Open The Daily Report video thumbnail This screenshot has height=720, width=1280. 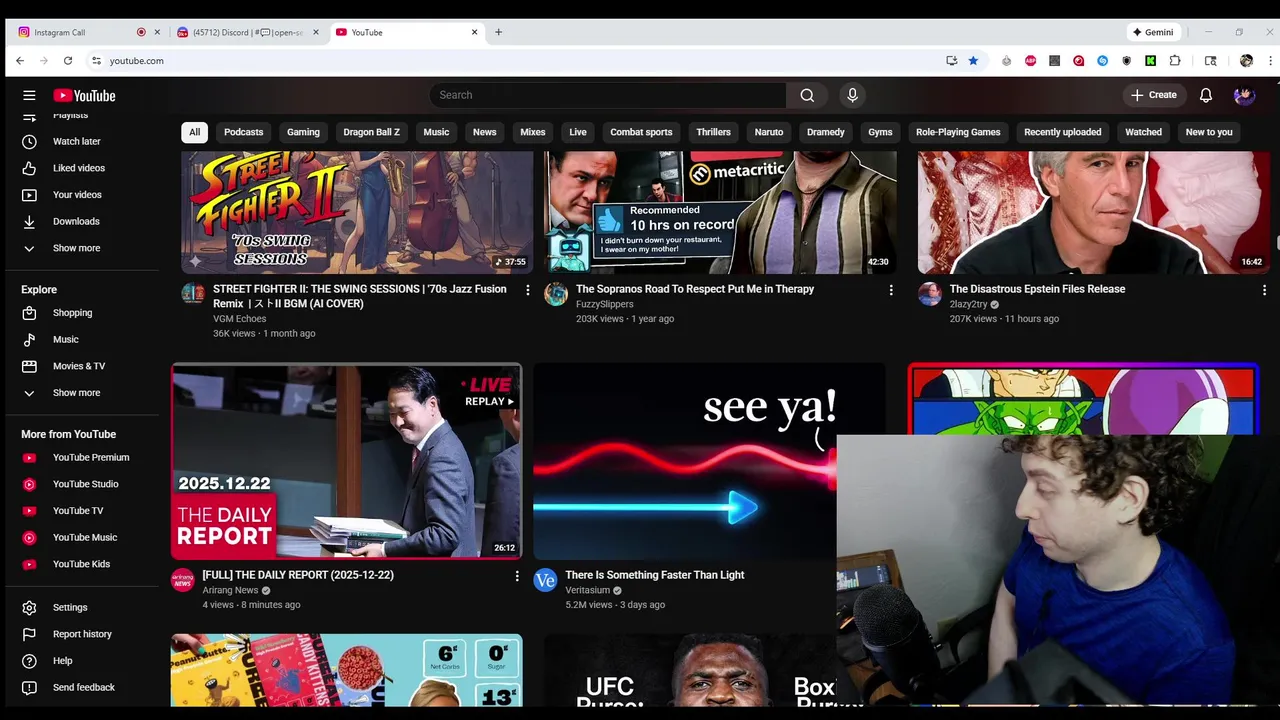[x=346, y=461]
